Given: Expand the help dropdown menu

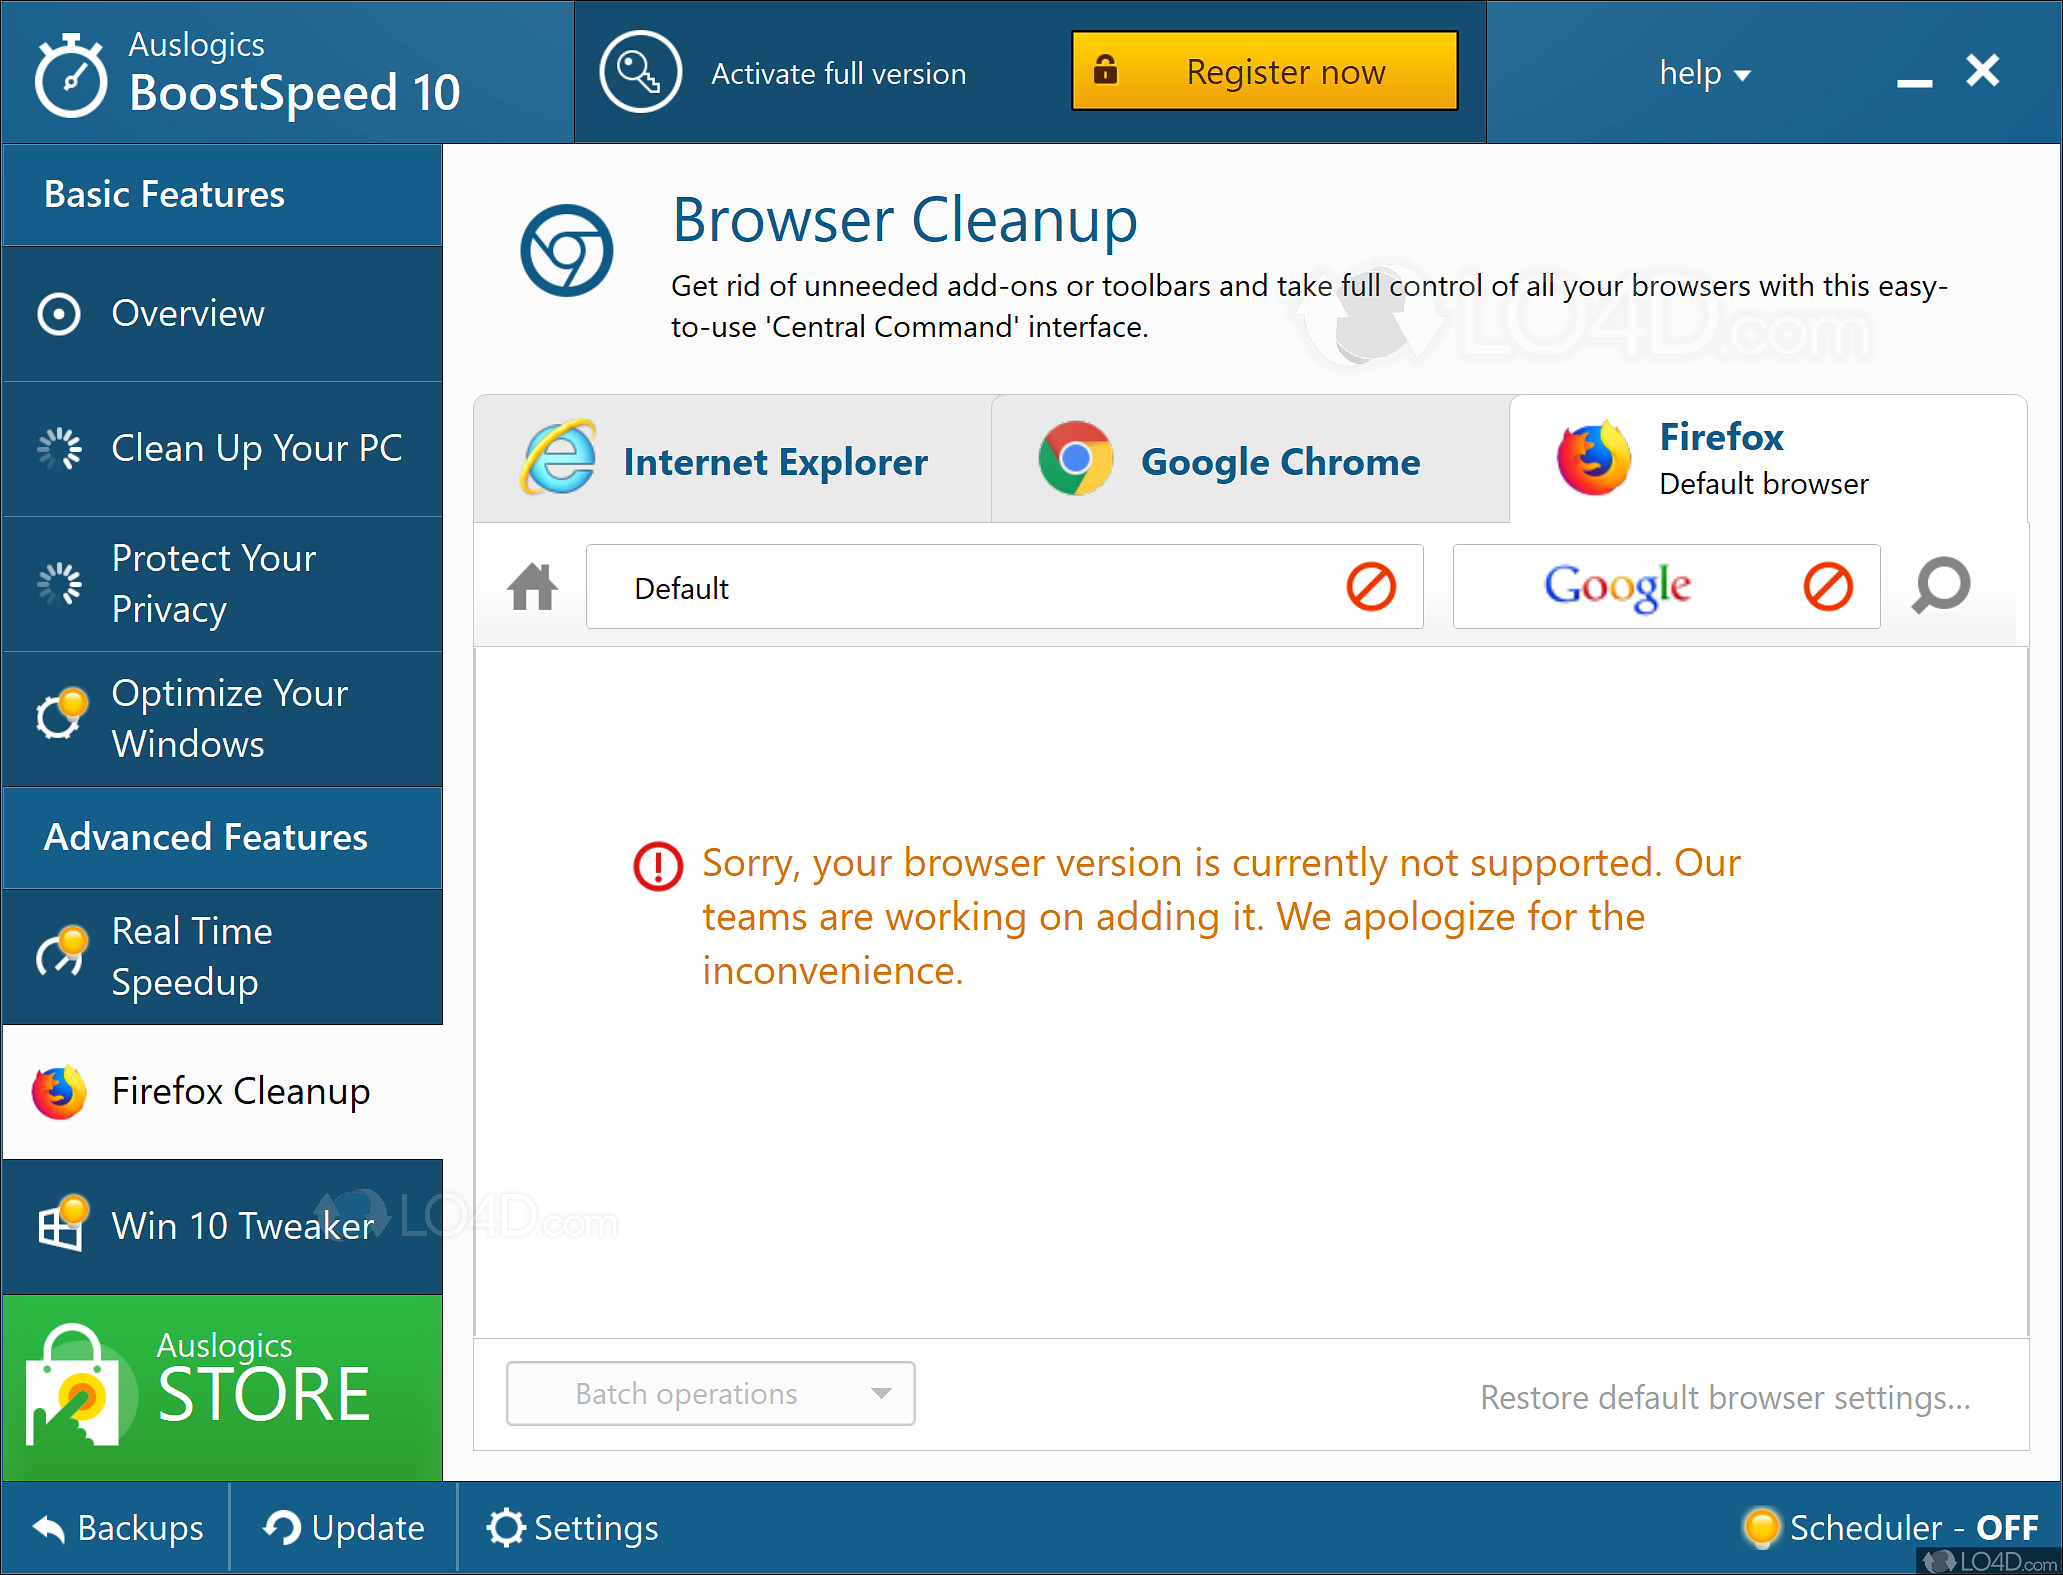Looking at the screenshot, I should point(1704,73).
